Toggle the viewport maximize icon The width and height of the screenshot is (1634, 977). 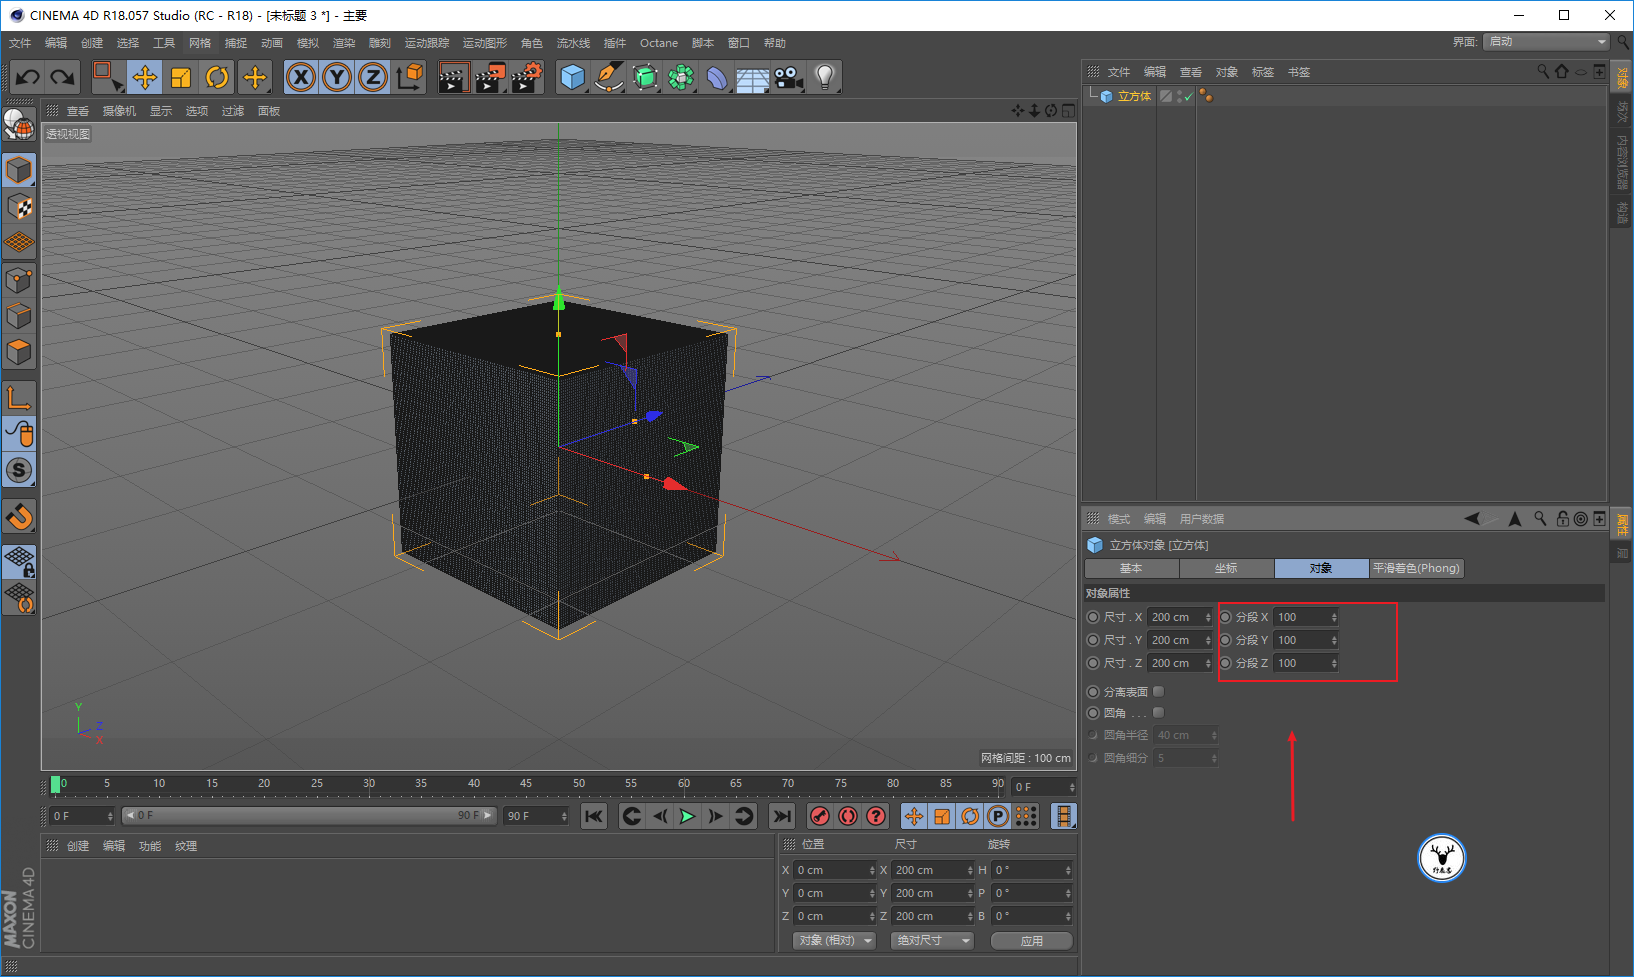coord(1068,111)
